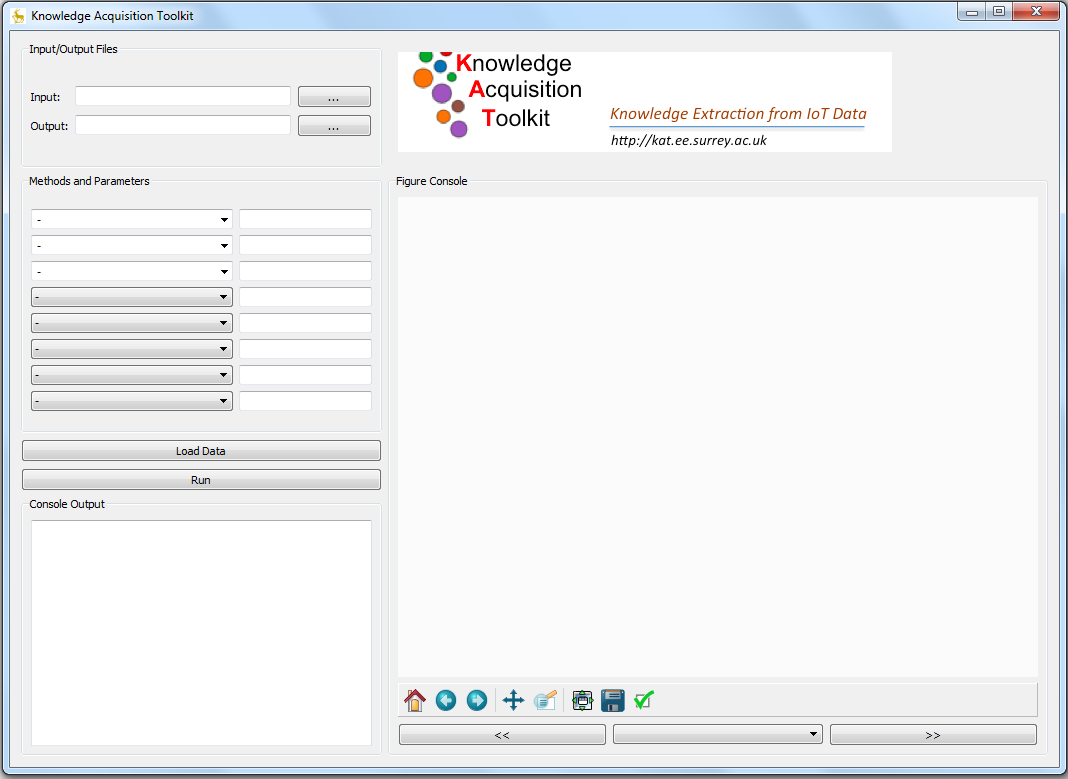
Task: Open the eighth method dropdown
Action: 131,400
